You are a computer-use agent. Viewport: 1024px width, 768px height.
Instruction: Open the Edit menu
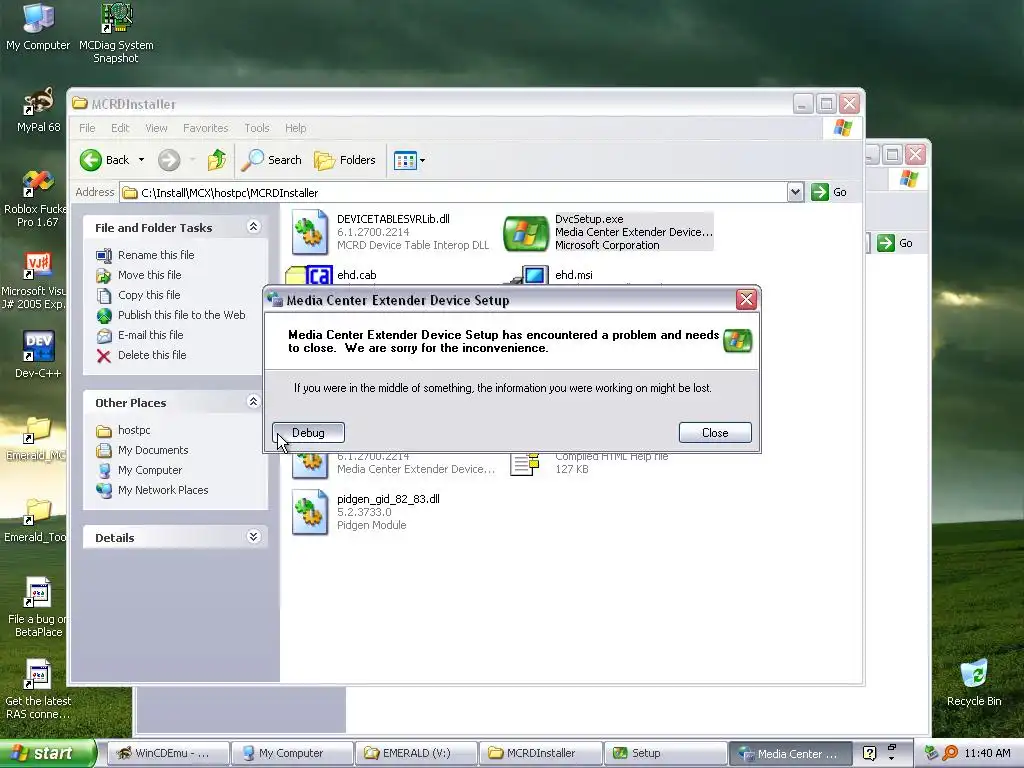120,128
